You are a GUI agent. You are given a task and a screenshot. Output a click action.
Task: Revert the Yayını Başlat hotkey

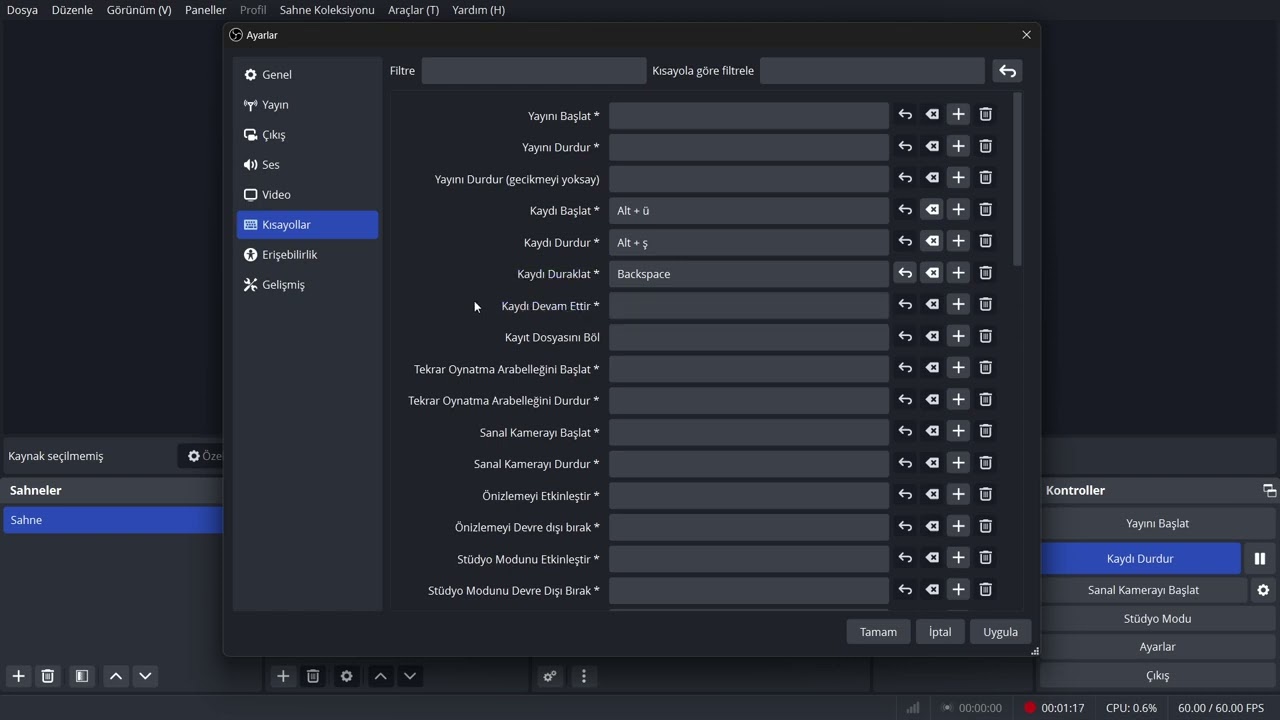point(905,115)
